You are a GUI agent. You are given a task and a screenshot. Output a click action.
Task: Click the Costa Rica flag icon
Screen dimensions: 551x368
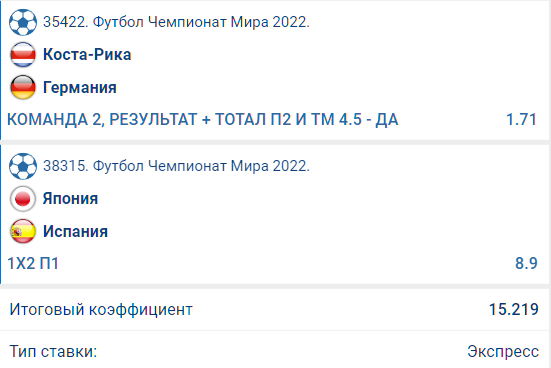tap(23, 55)
